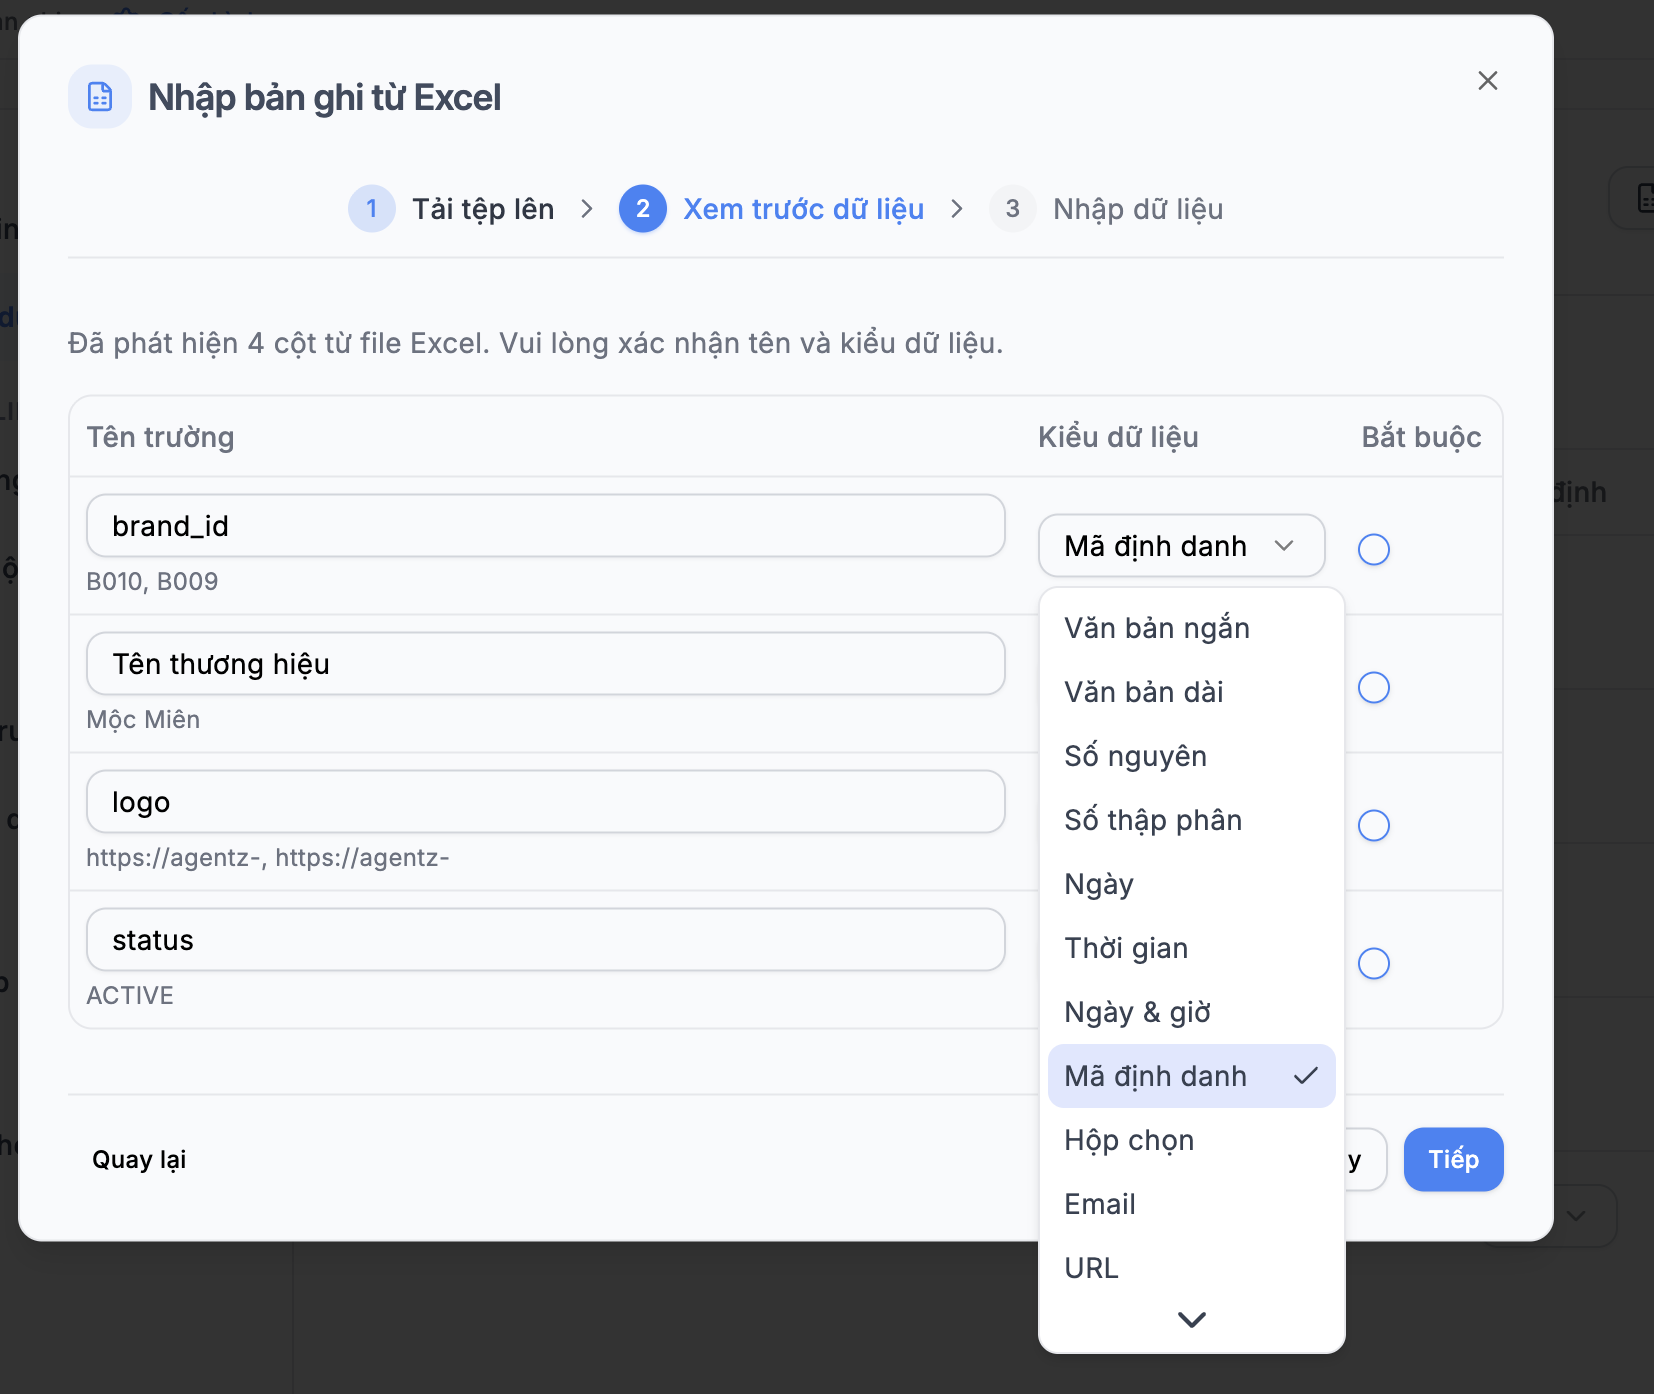Click the Bắt buộc column header
This screenshot has width=1654, height=1394.
tap(1421, 437)
